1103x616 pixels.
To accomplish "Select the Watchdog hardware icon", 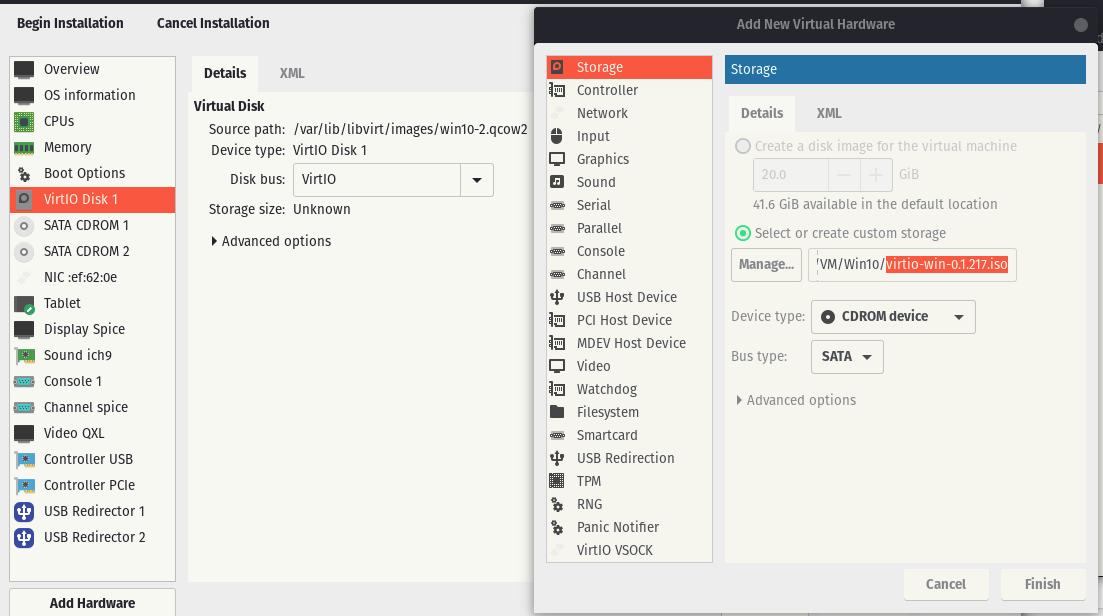I will pyautogui.click(x=558, y=389).
